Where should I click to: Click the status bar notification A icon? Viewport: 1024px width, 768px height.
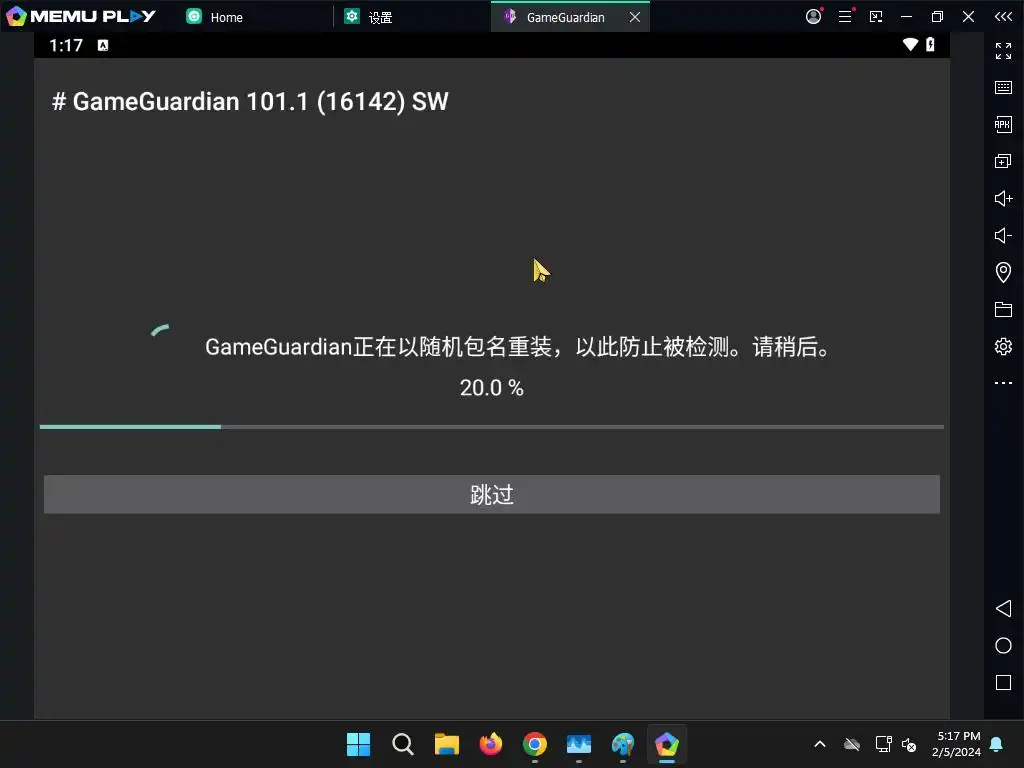(x=103, y=45)
